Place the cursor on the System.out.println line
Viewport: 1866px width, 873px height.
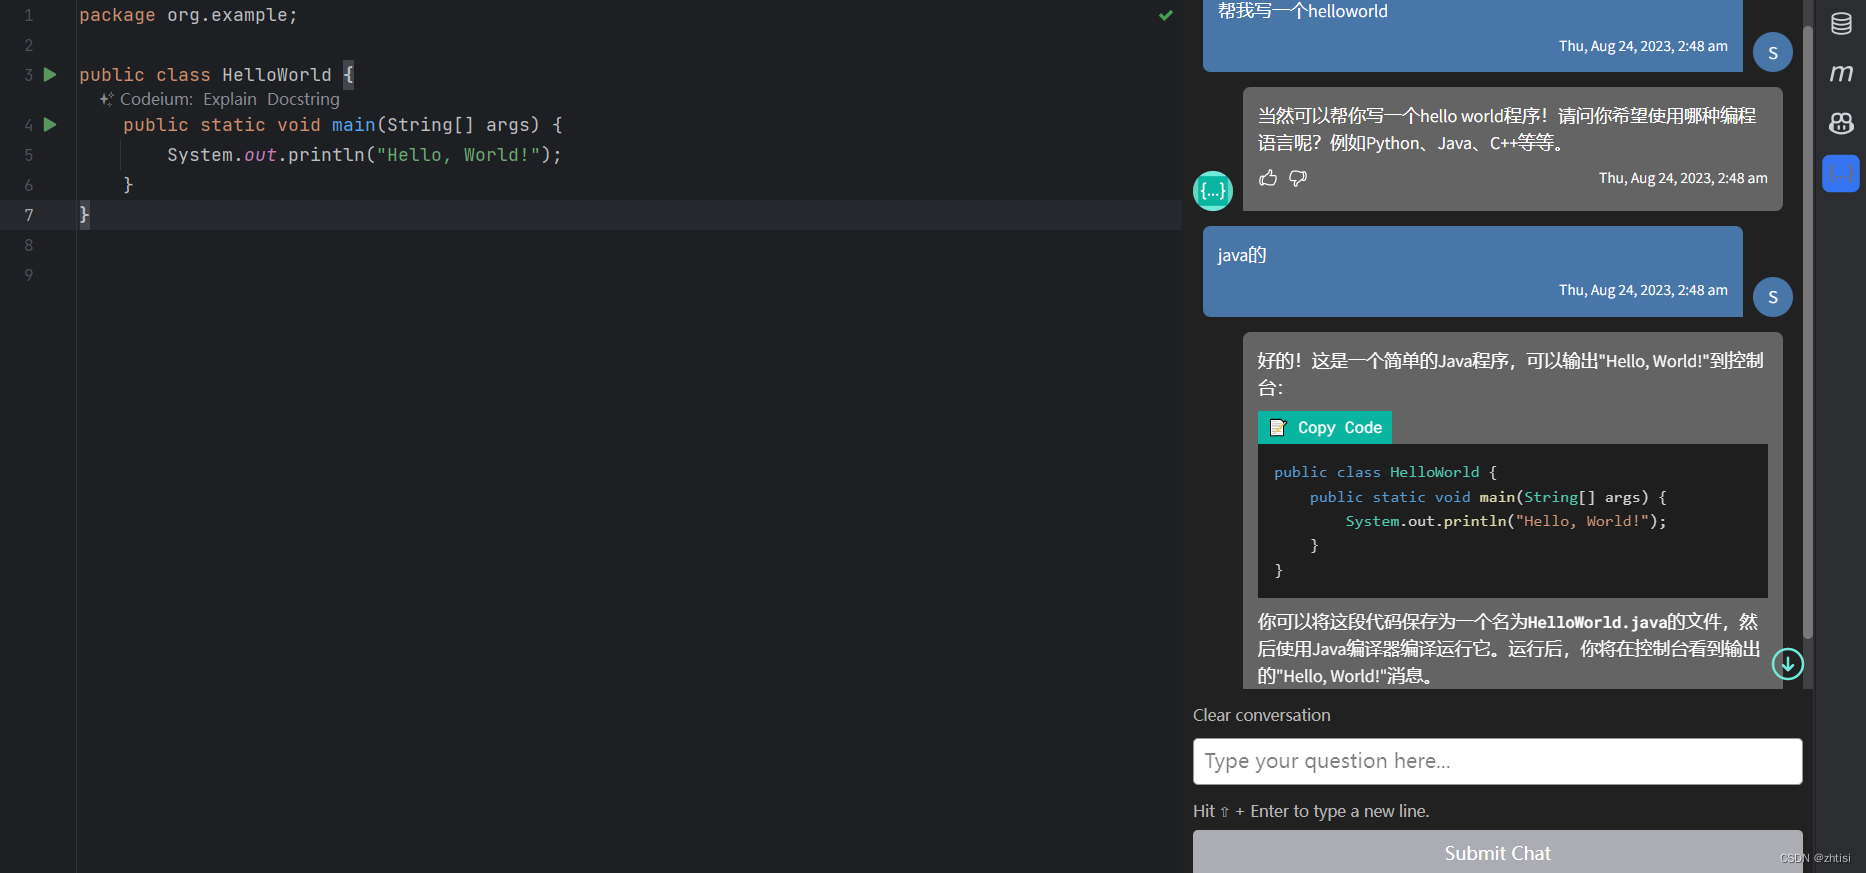click(x=364, y=155)
